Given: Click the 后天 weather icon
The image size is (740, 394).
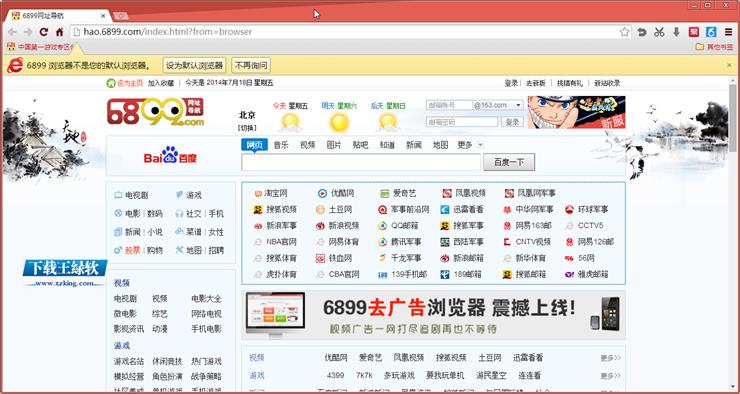Looking at the screenshot, I should (x=388, y=123).
